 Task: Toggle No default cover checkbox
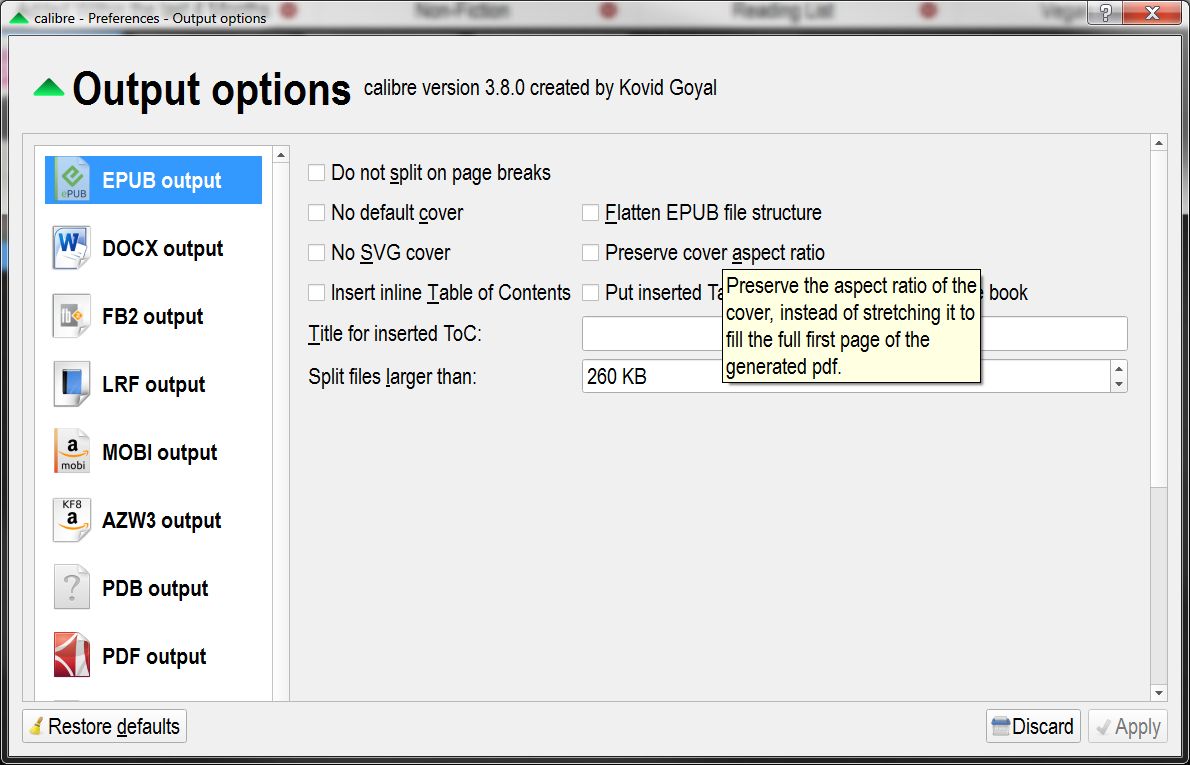click(316, 213)
